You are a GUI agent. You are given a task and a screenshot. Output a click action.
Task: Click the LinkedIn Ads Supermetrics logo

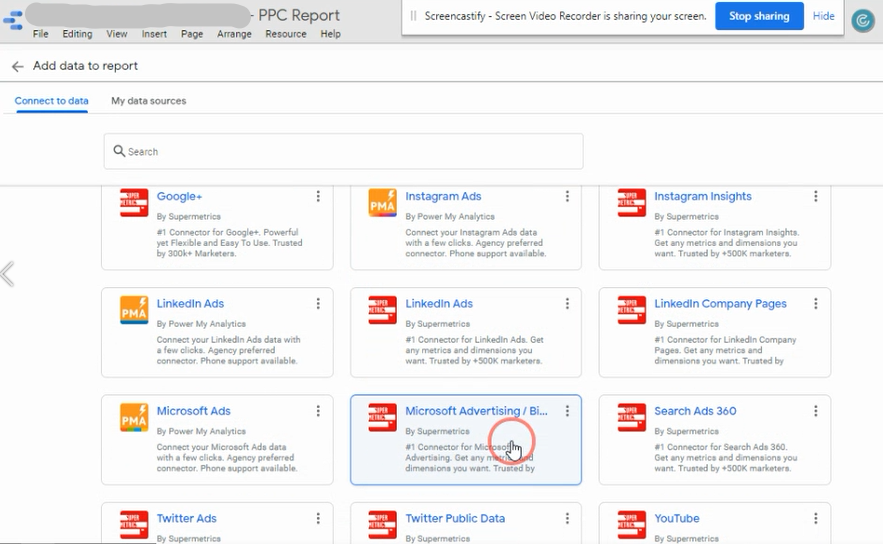click(x=382, y=310)
